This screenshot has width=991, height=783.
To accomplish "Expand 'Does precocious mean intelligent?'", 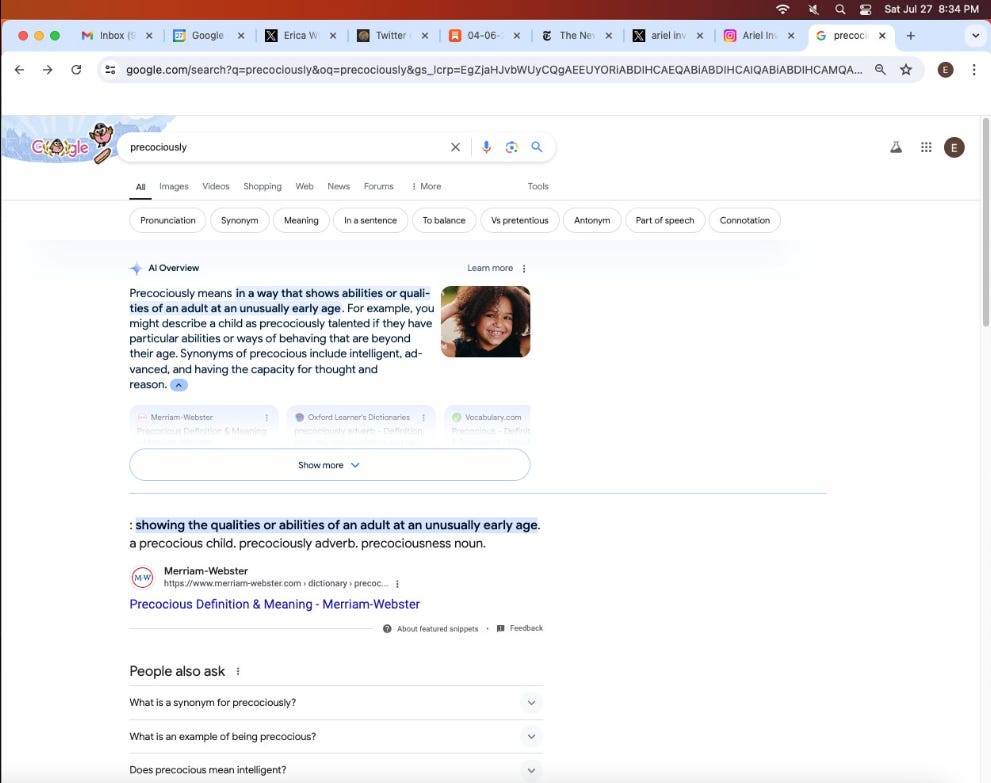I will tap(336, 770).
